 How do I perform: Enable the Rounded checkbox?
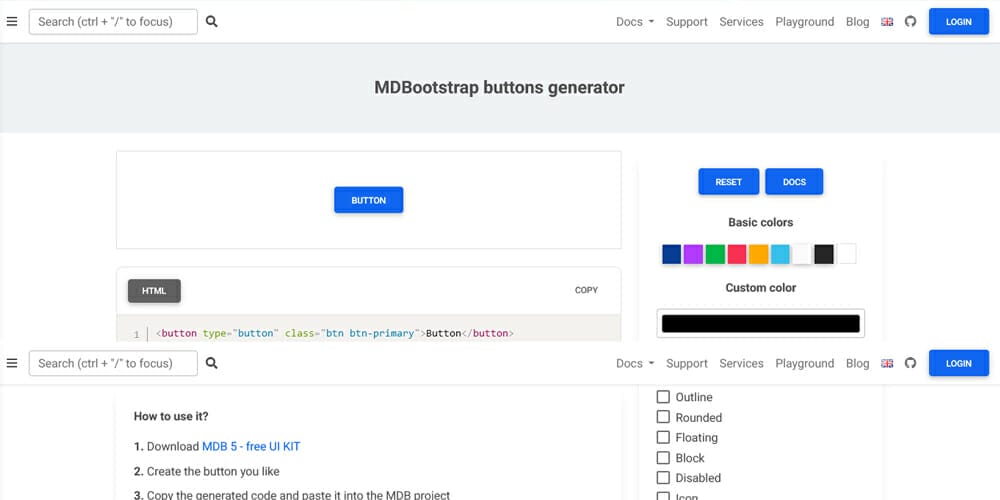tap(663, 417)
